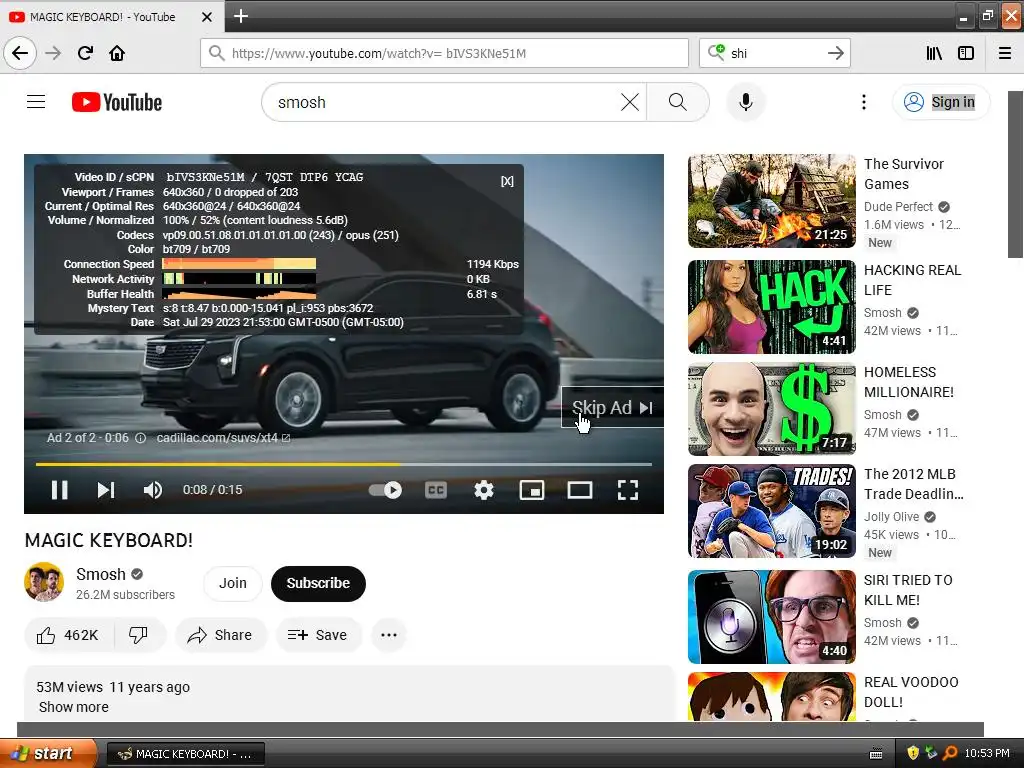
Task: Click the go arrow in browser search box
Action: point(835,53)
